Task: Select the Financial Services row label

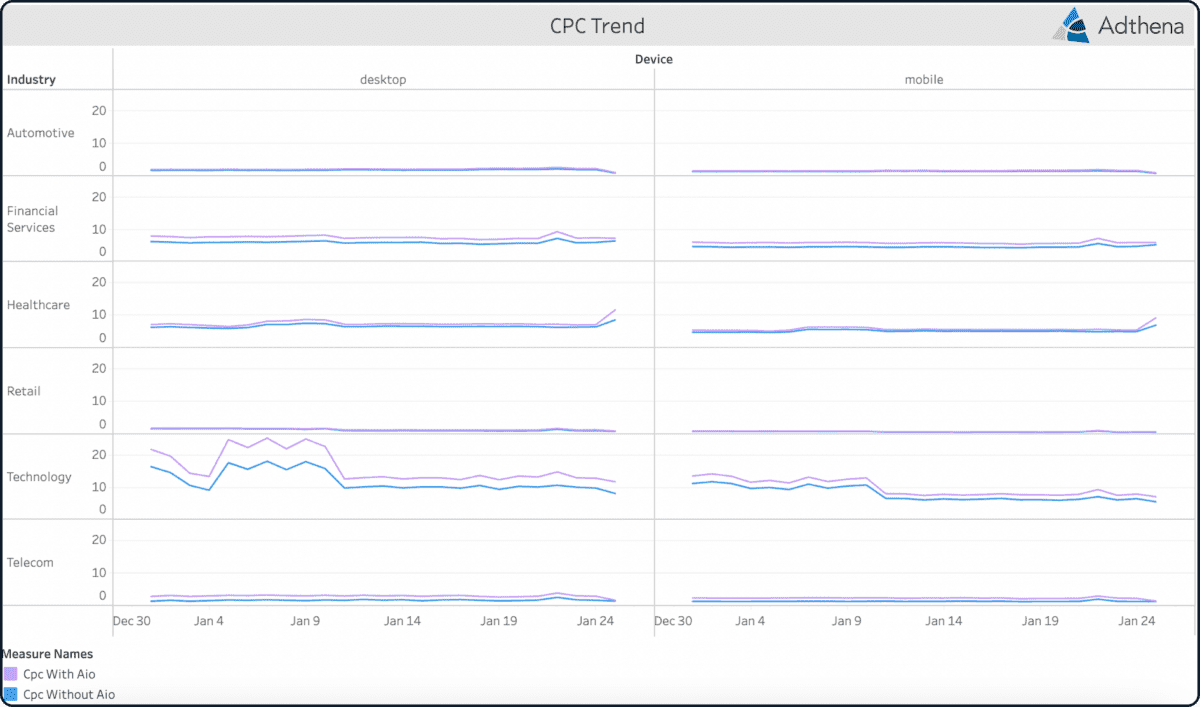Action: [33, 219]
